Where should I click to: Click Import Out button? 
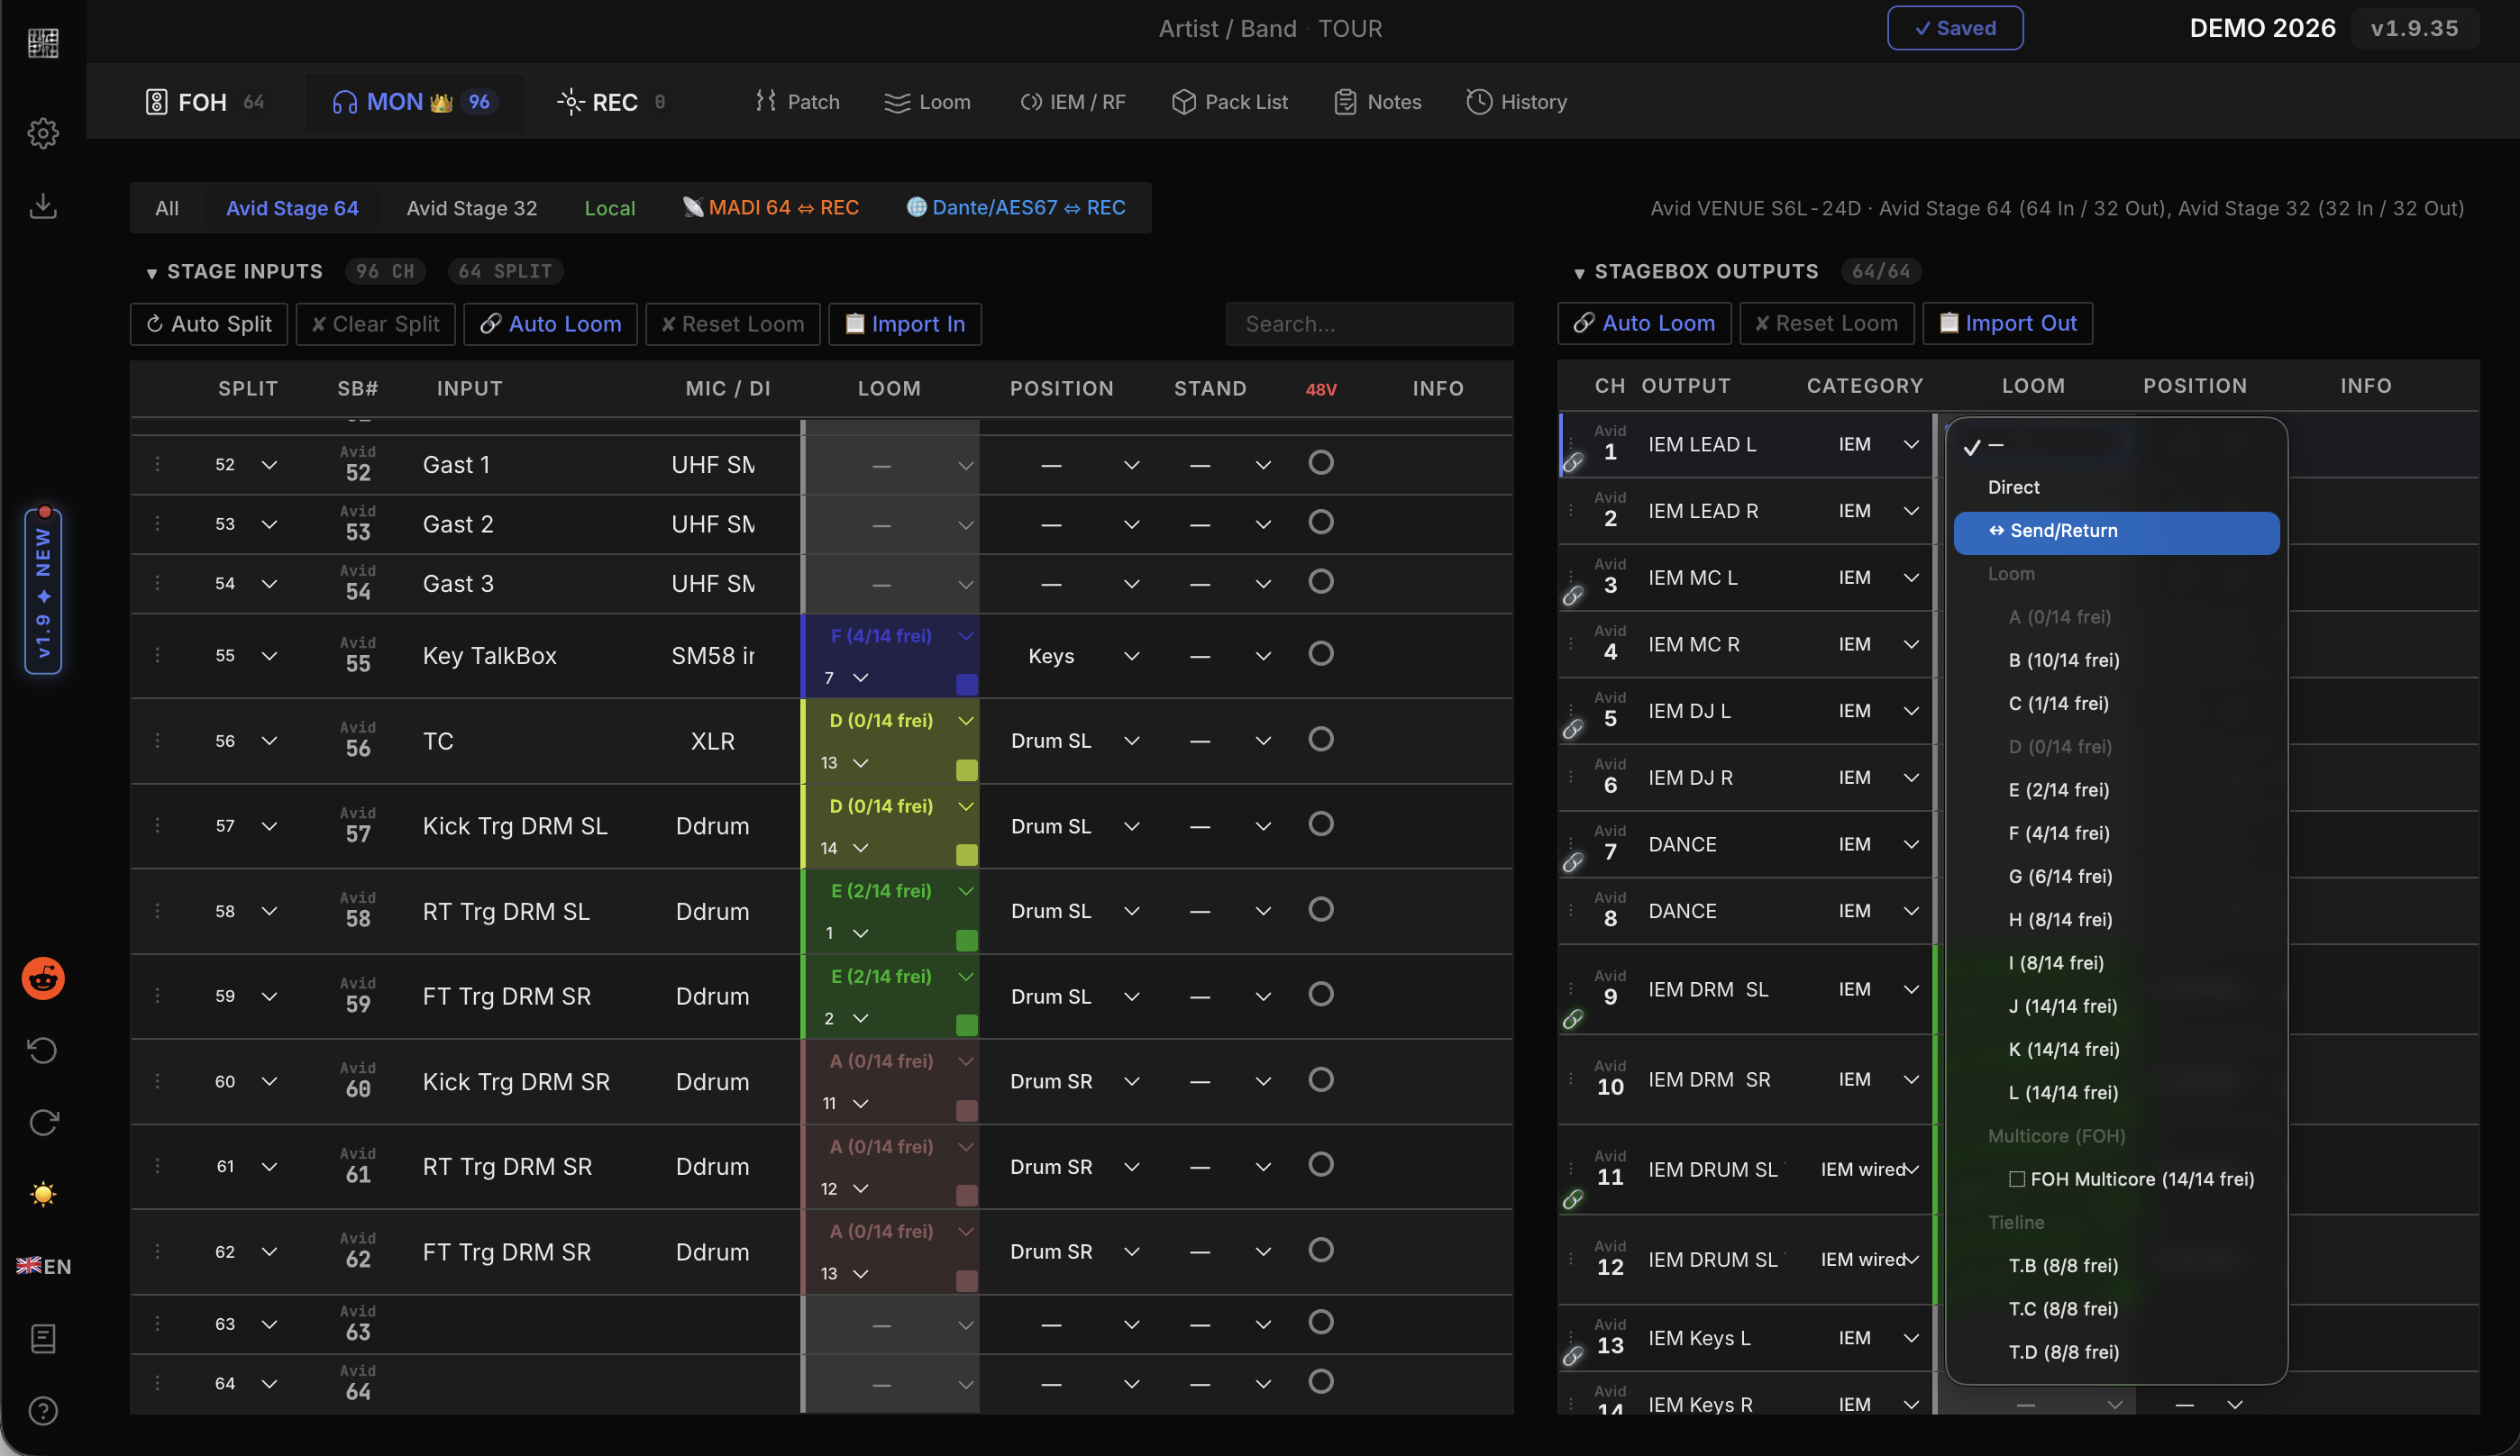point(2007,323)
